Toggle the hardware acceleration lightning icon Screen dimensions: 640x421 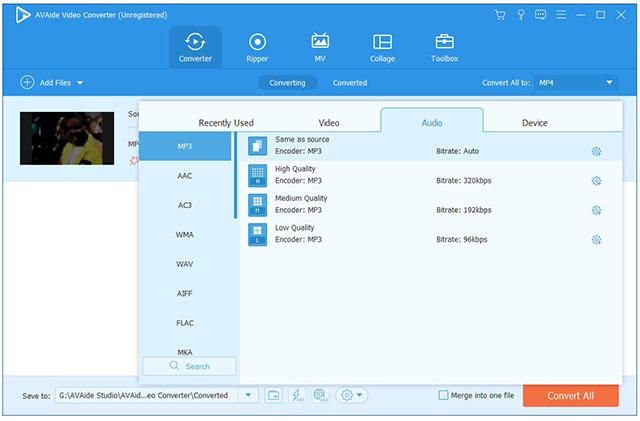(x=297, y=395)
